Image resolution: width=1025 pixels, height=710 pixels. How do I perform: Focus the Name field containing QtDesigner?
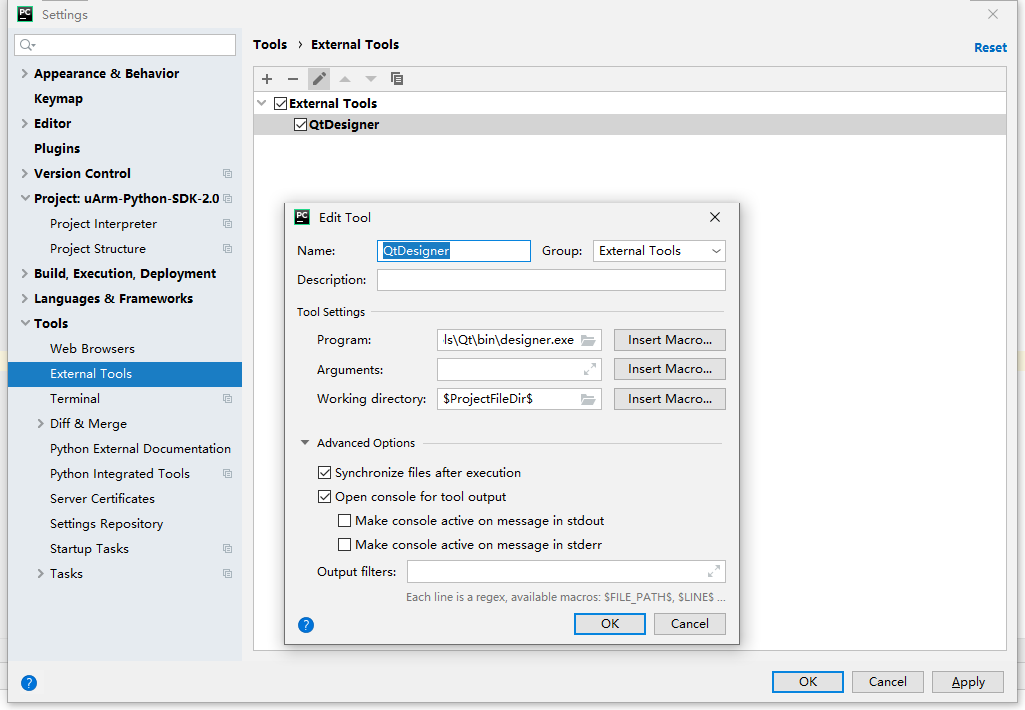pos(454,251)
